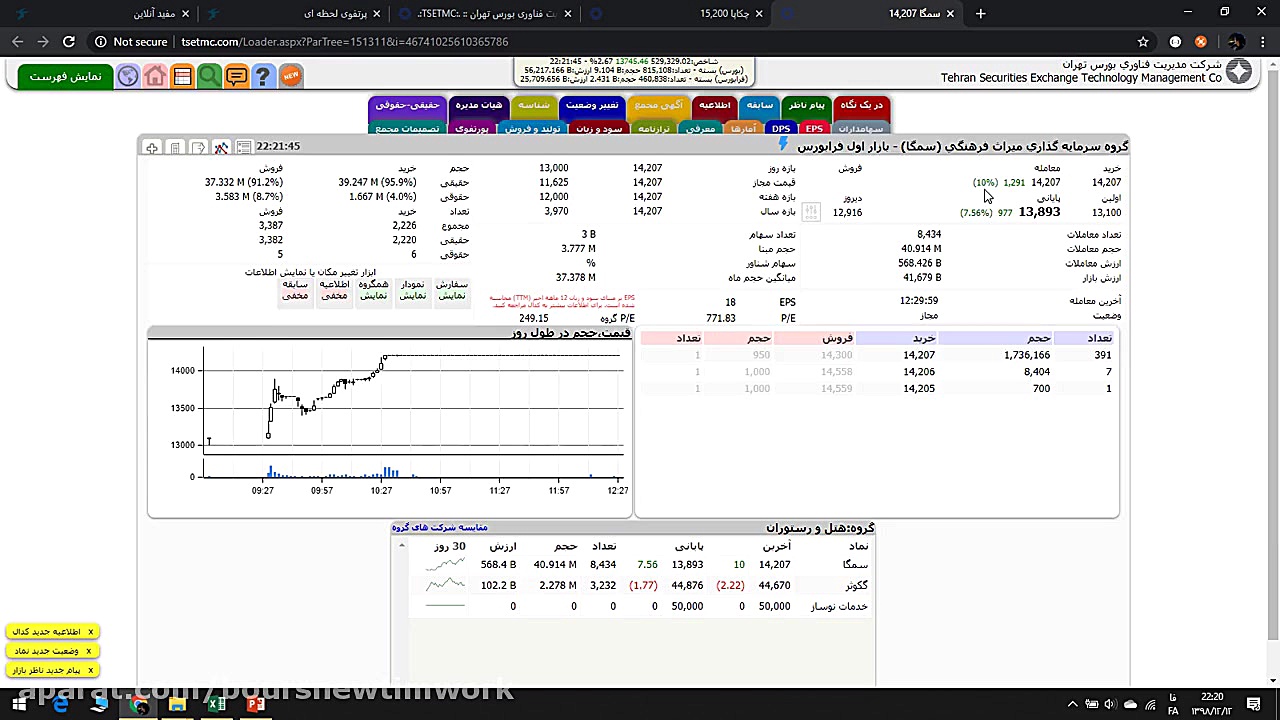Click the calculator icon in symbol toolbar
The width and height of the screenshot is (1280, 720).
tap(175, 147)
